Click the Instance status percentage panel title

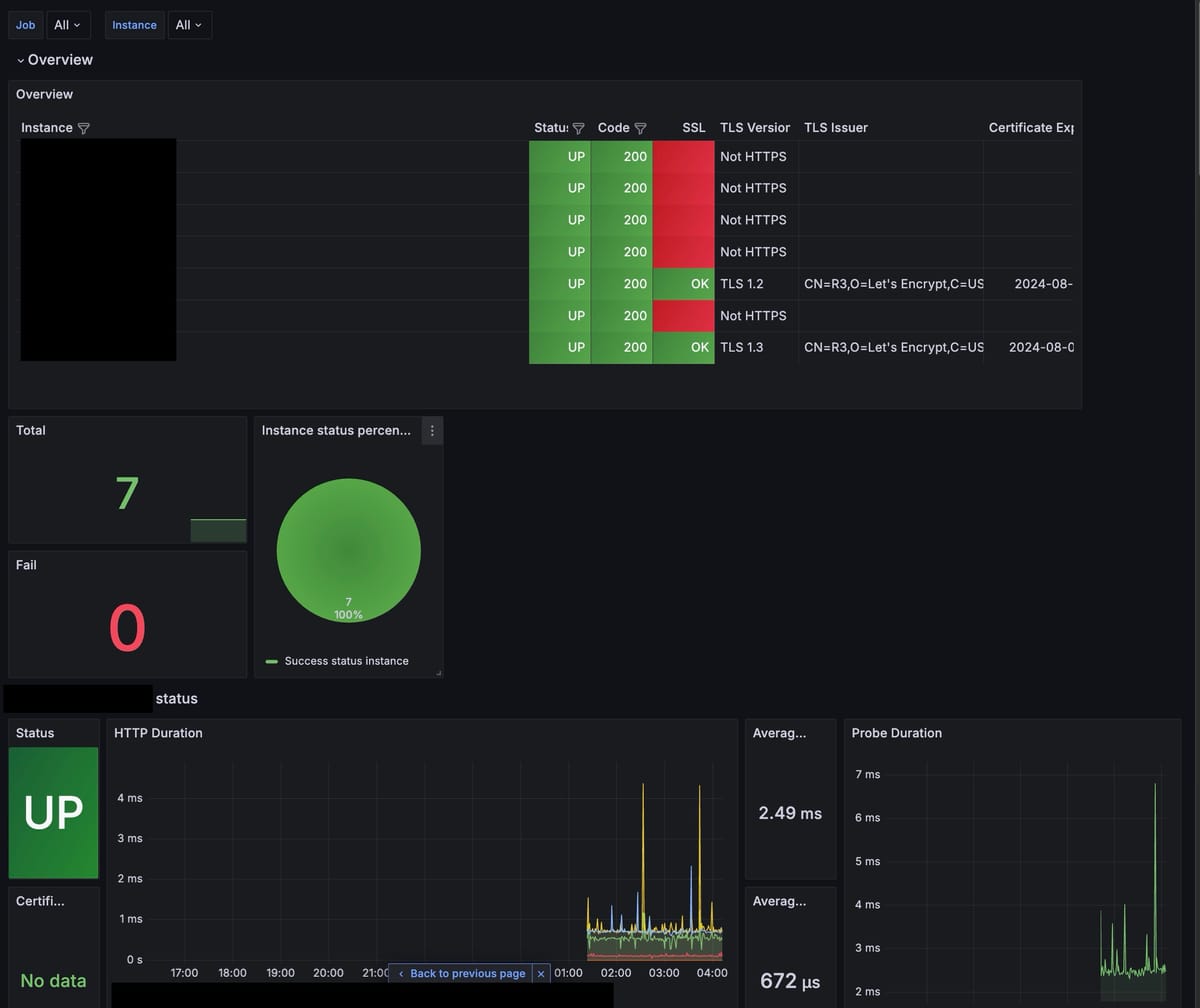[x=336, y=430]
